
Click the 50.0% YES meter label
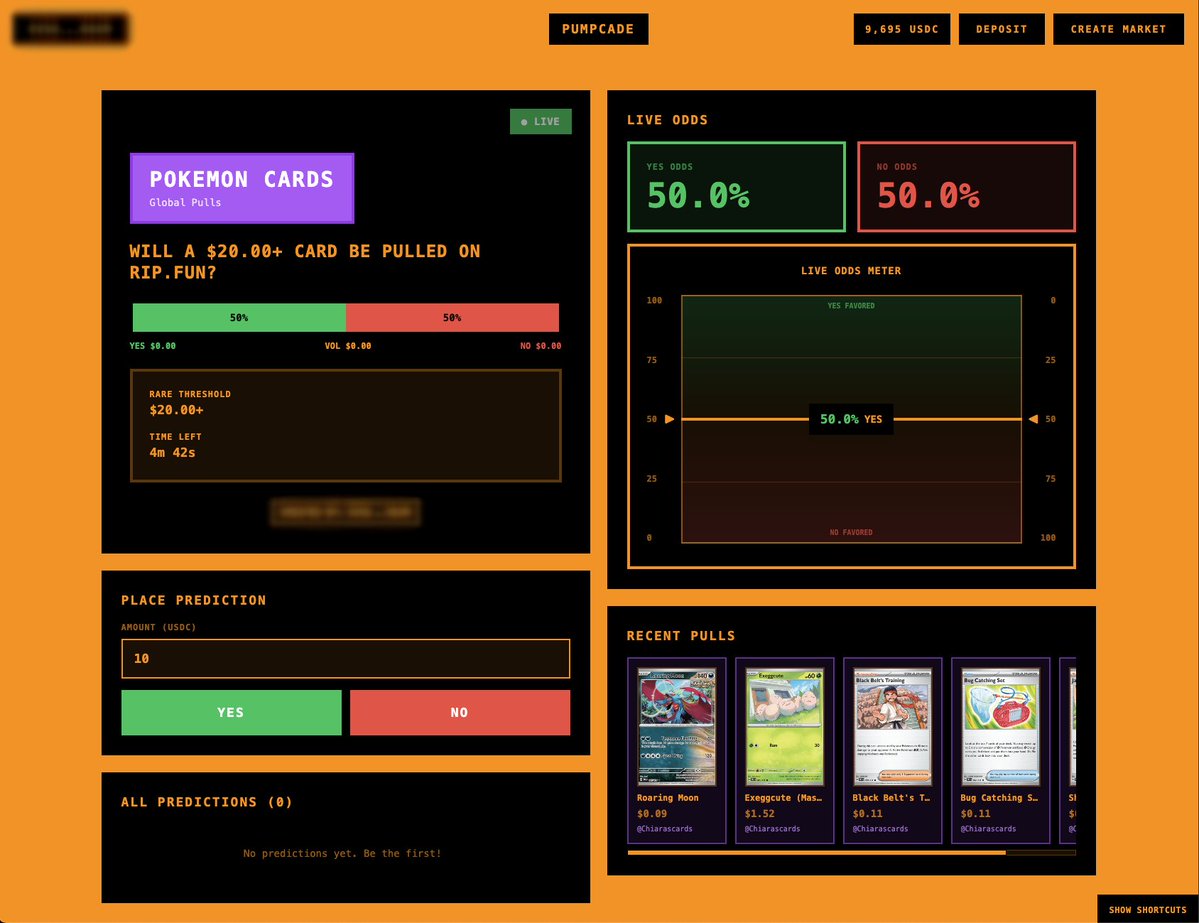tap(851, 419)
